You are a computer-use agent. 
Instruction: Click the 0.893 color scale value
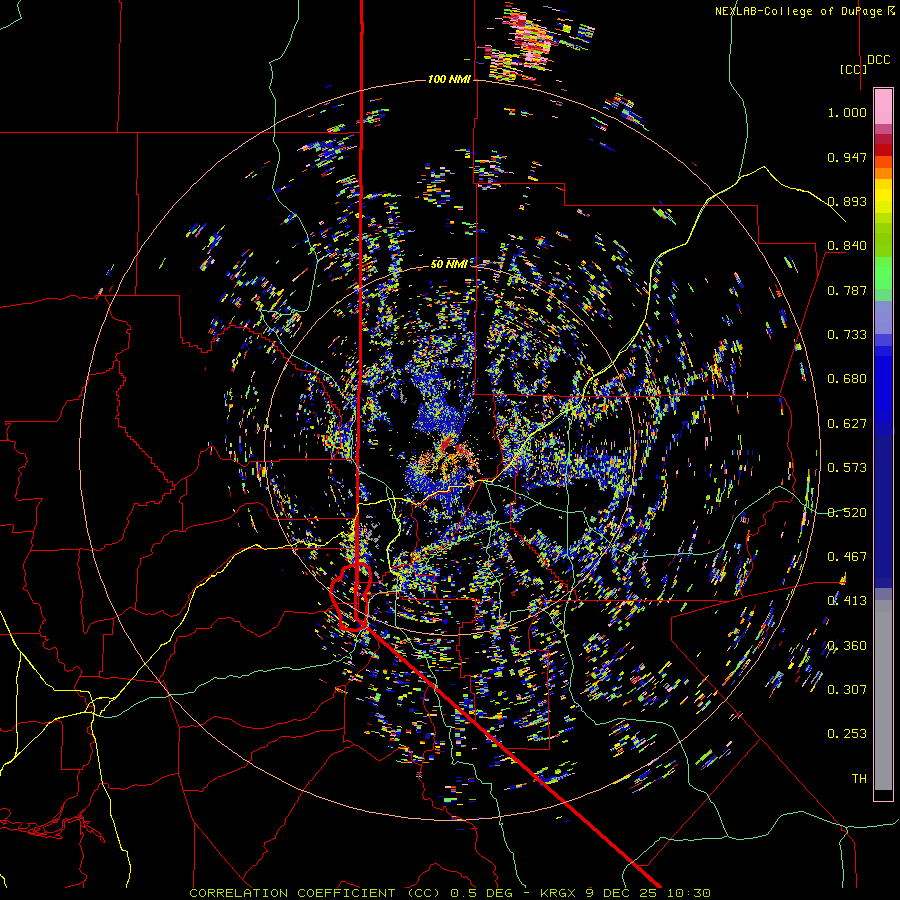click(847, 201)
